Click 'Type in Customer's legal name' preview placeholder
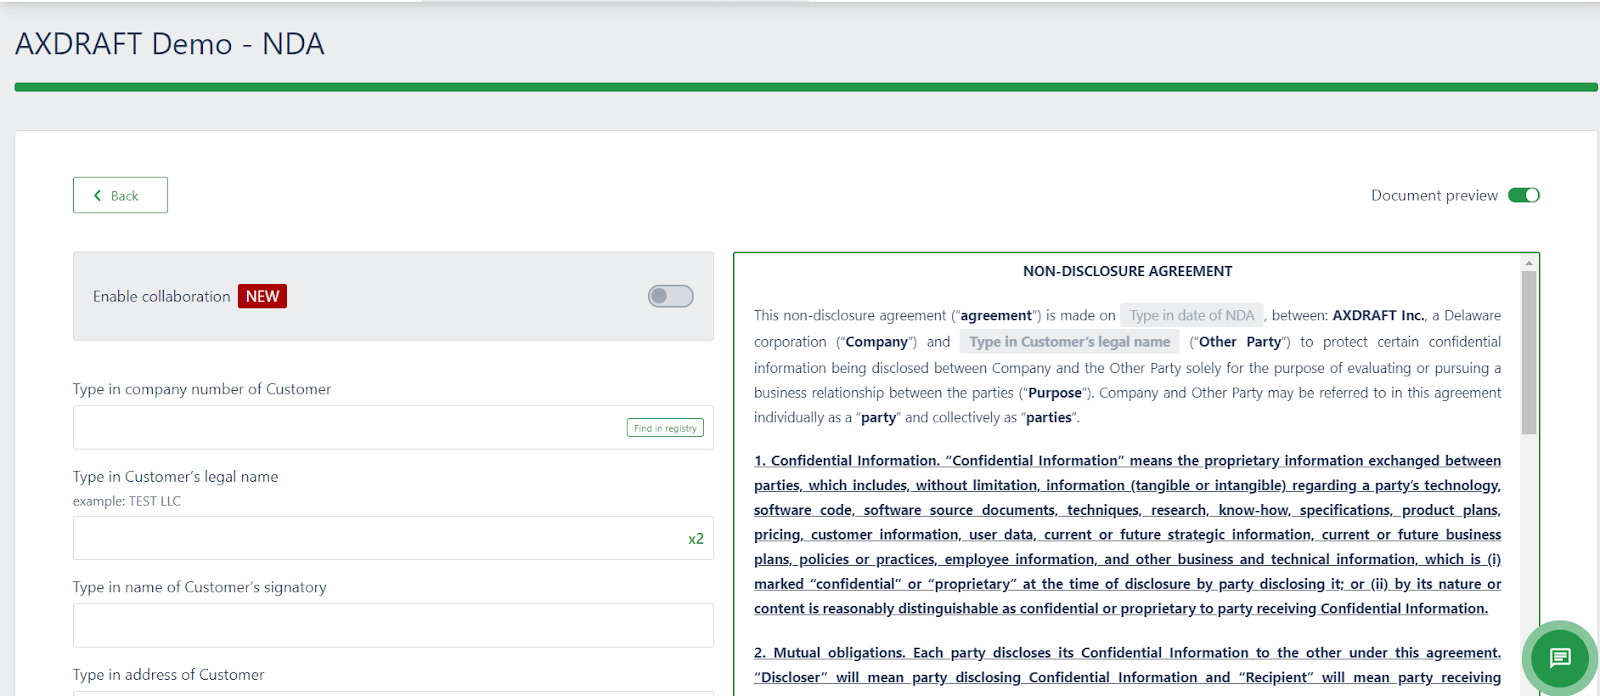 point(1069,342)
